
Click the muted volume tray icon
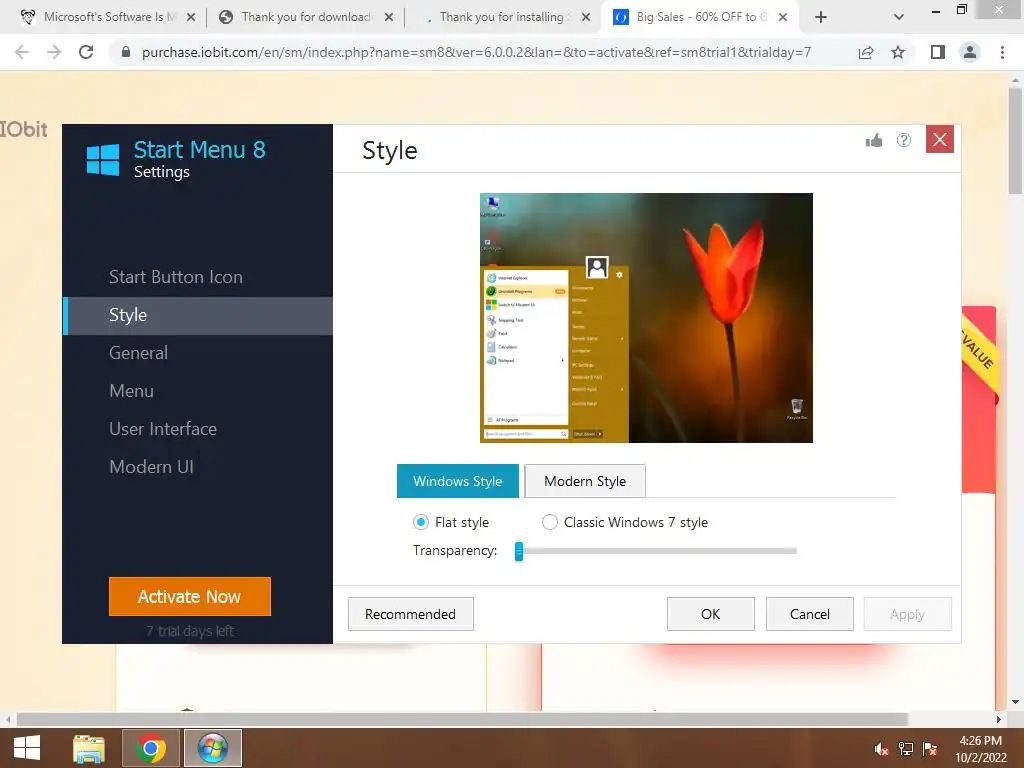pyautogui.click(x=881, y=749)
